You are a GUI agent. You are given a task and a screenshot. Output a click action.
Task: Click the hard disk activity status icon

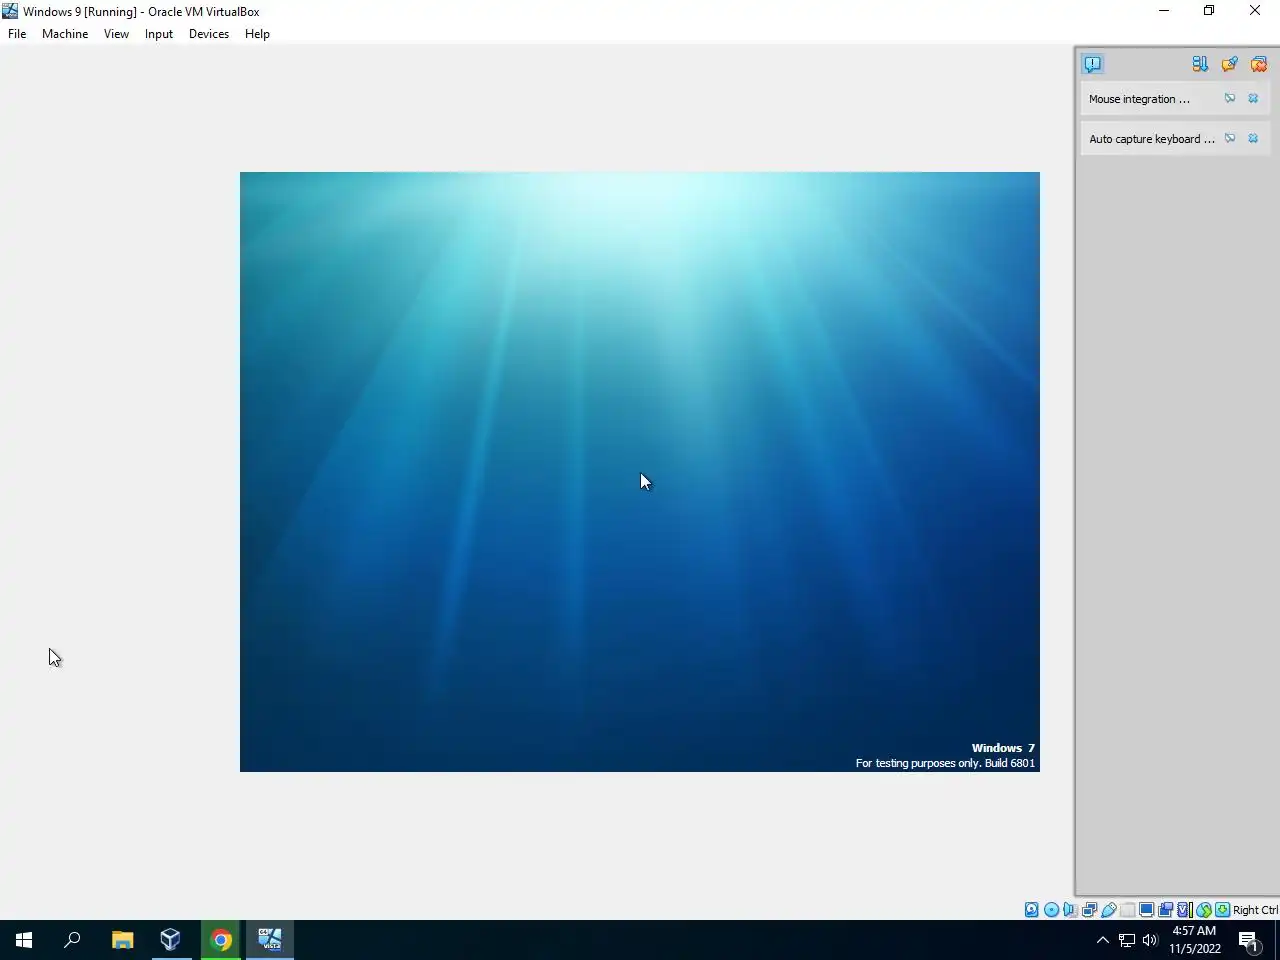click(1032, 910)
